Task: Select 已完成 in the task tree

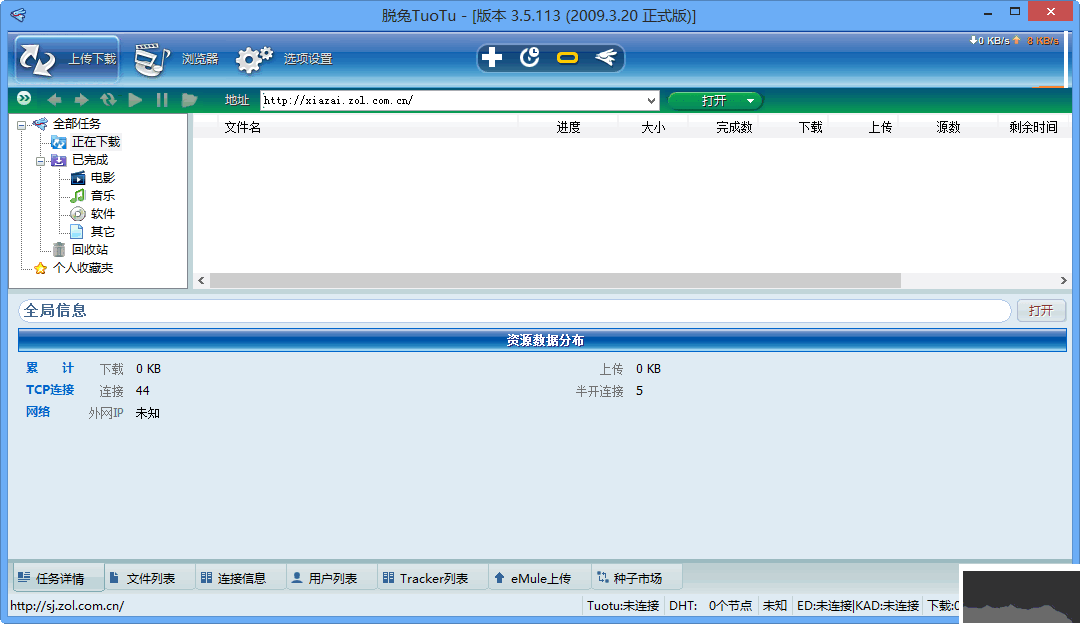Action: coord(90,160)
